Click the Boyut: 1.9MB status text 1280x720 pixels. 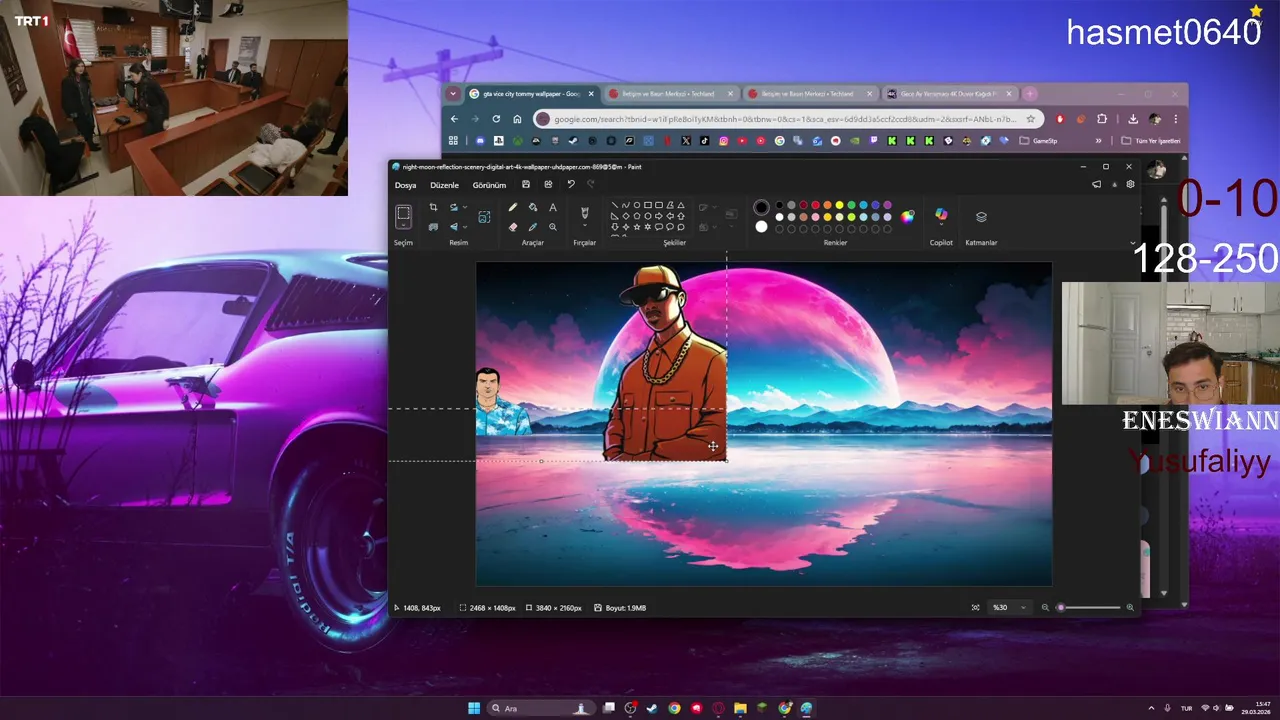tap(620, 608)
